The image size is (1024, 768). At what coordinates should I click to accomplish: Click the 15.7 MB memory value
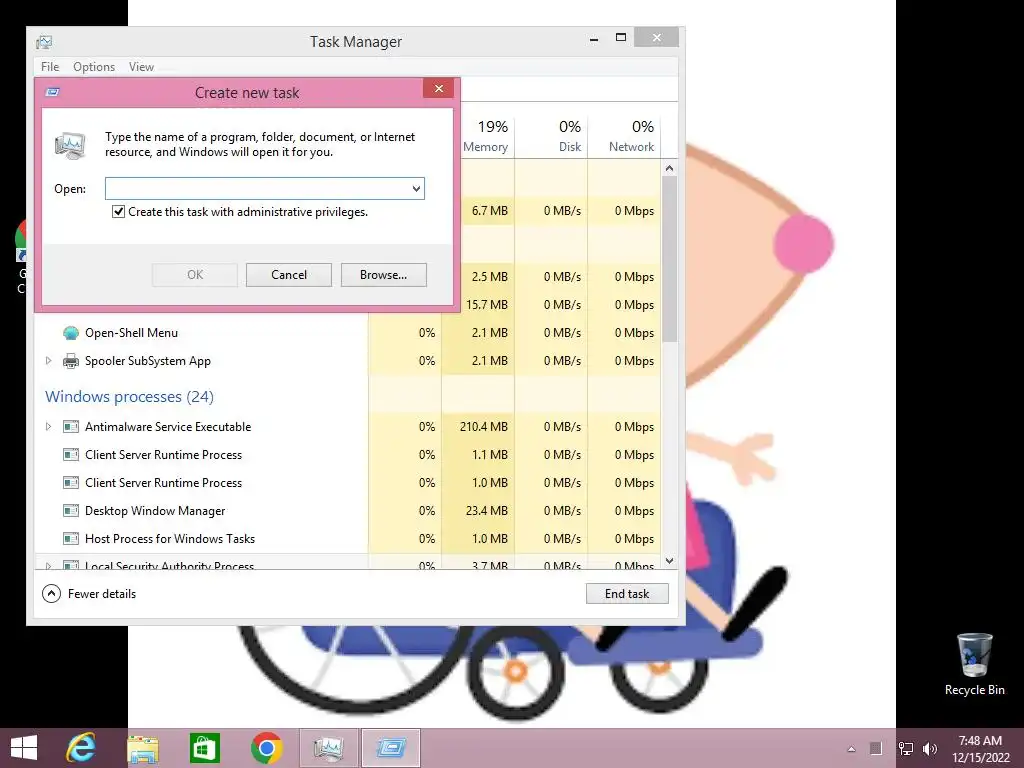coord(487,305)
